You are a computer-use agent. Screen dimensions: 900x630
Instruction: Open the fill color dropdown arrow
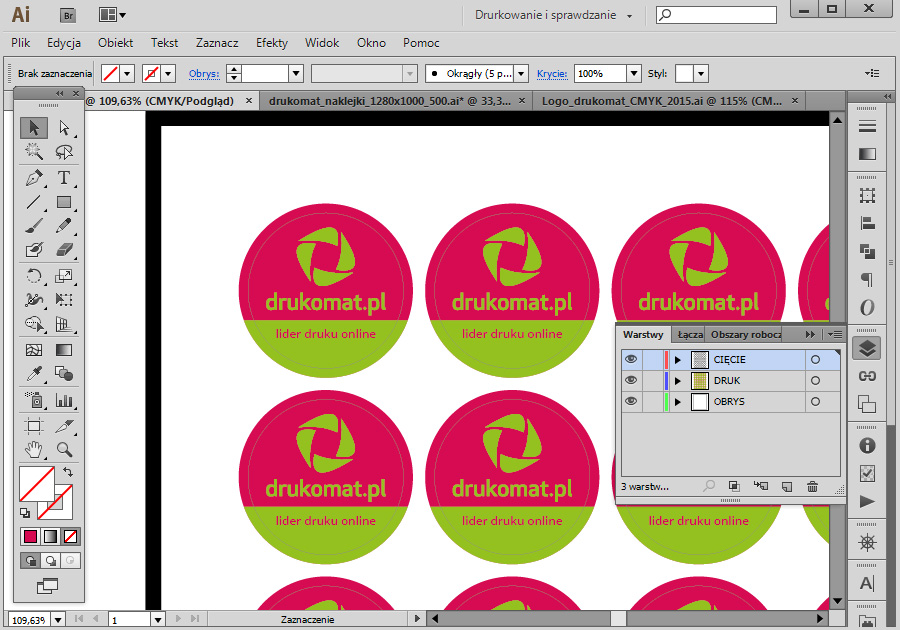(x=127, y=73)
